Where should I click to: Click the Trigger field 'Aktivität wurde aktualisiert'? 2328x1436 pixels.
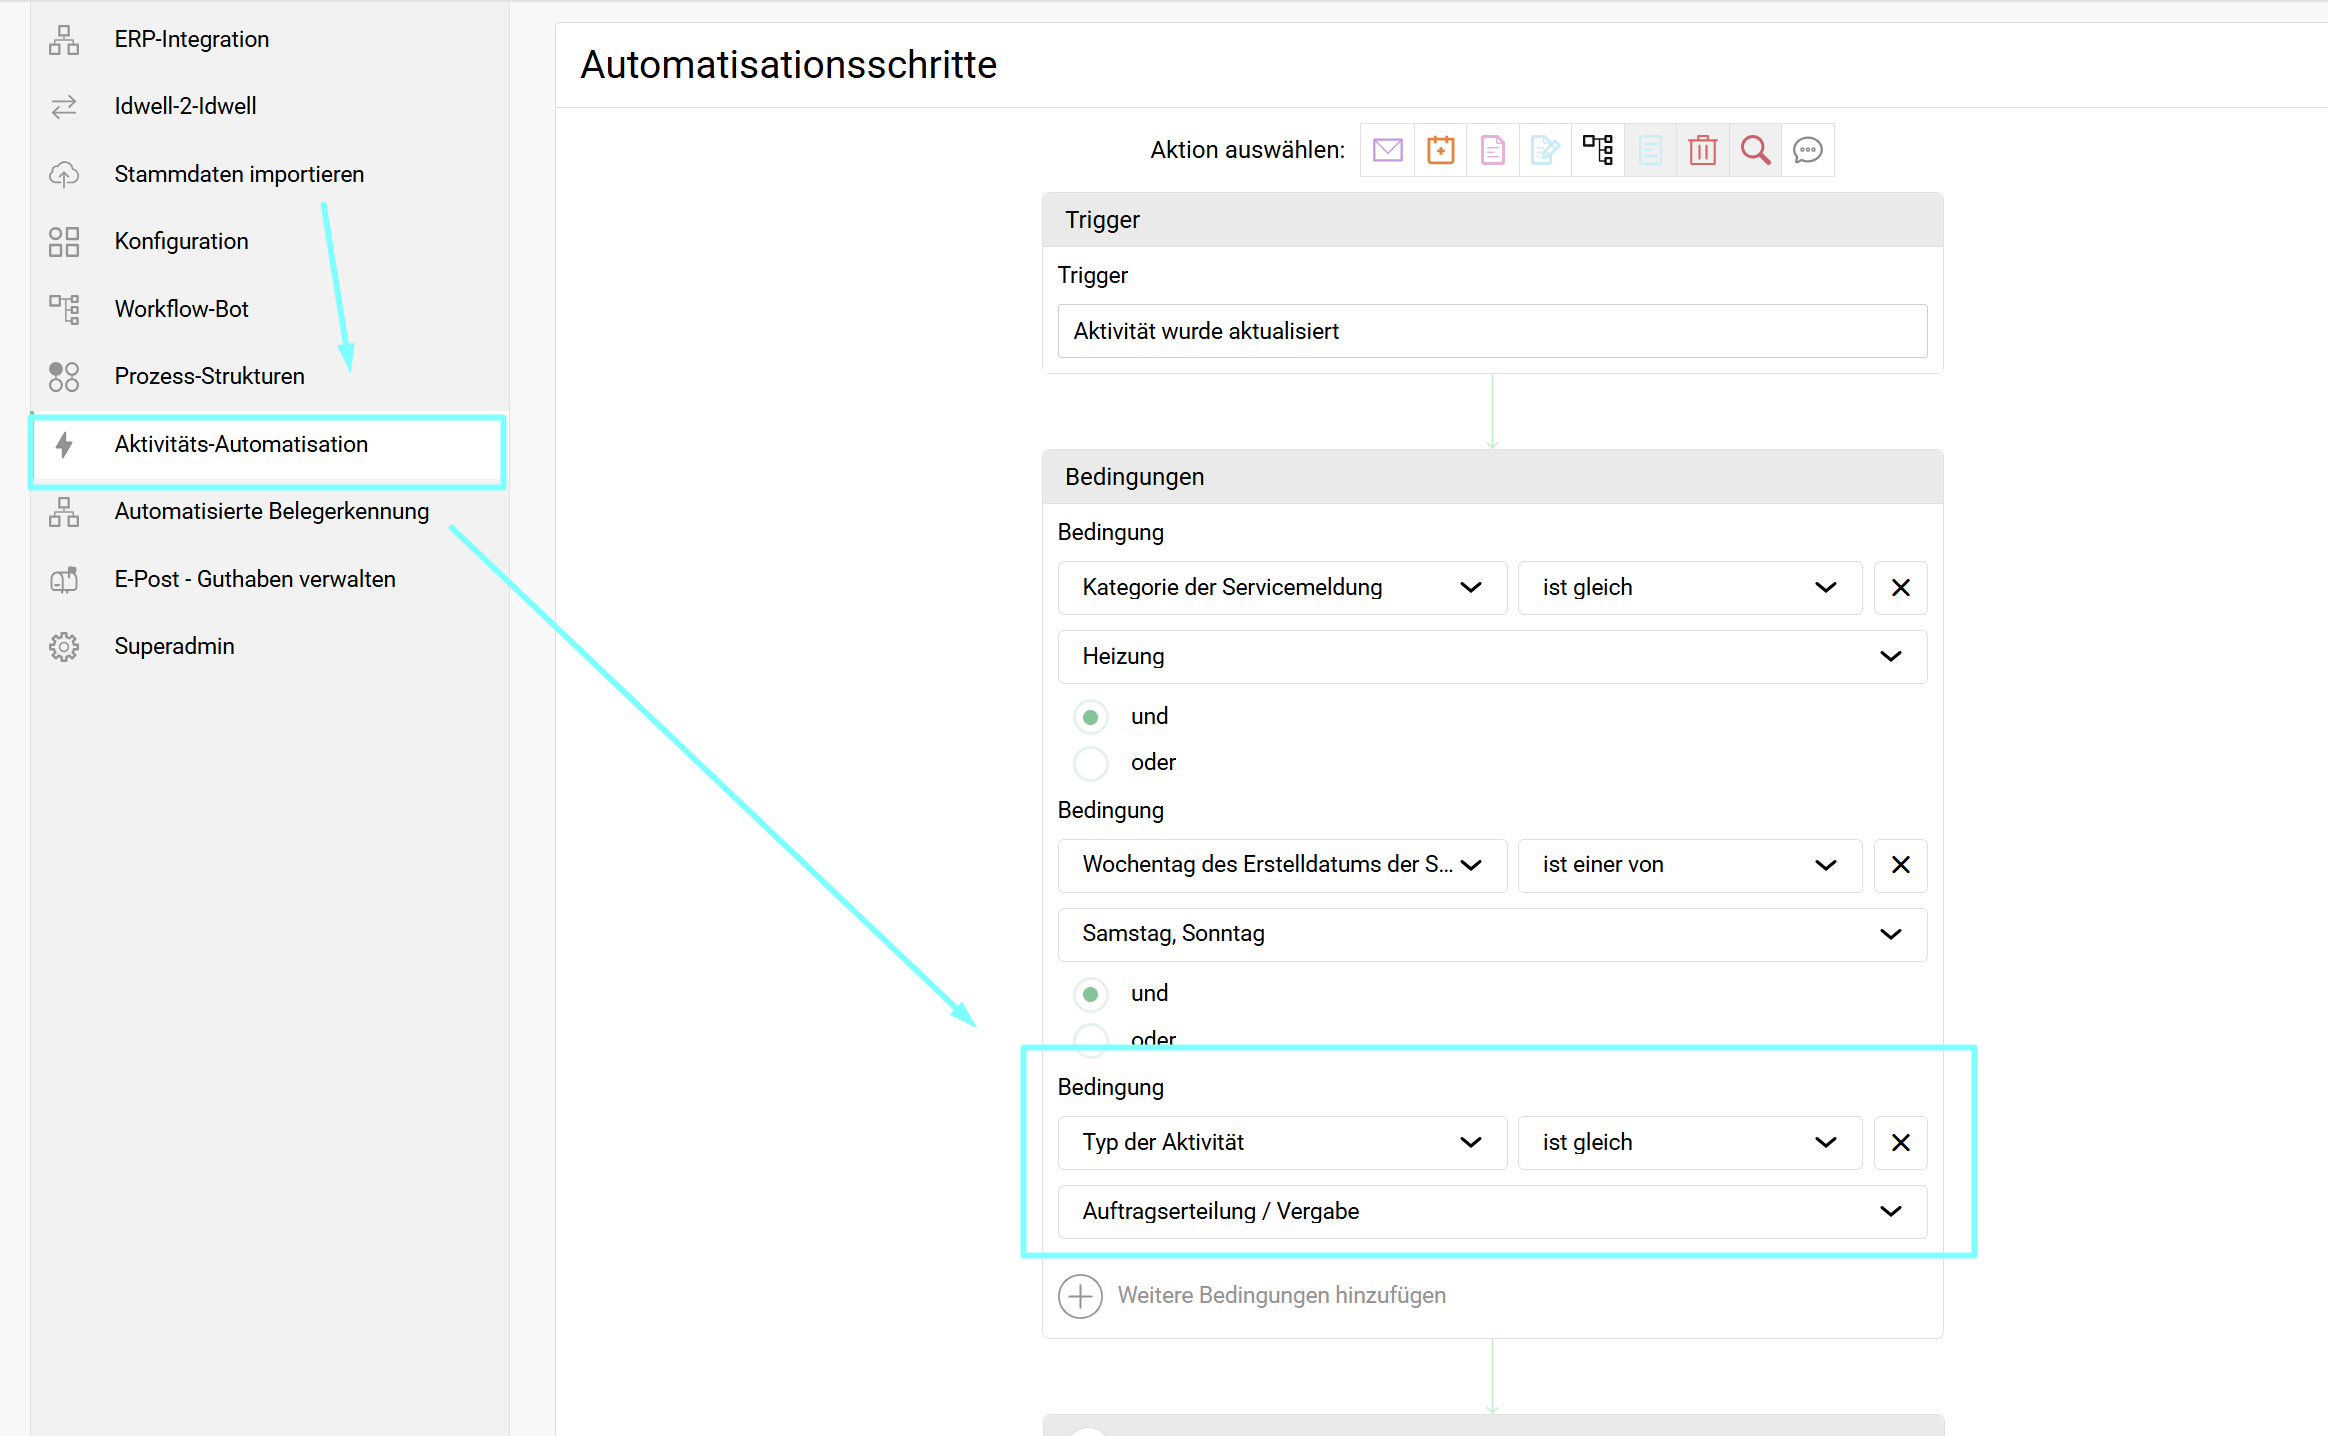[x=1491, y=331]
